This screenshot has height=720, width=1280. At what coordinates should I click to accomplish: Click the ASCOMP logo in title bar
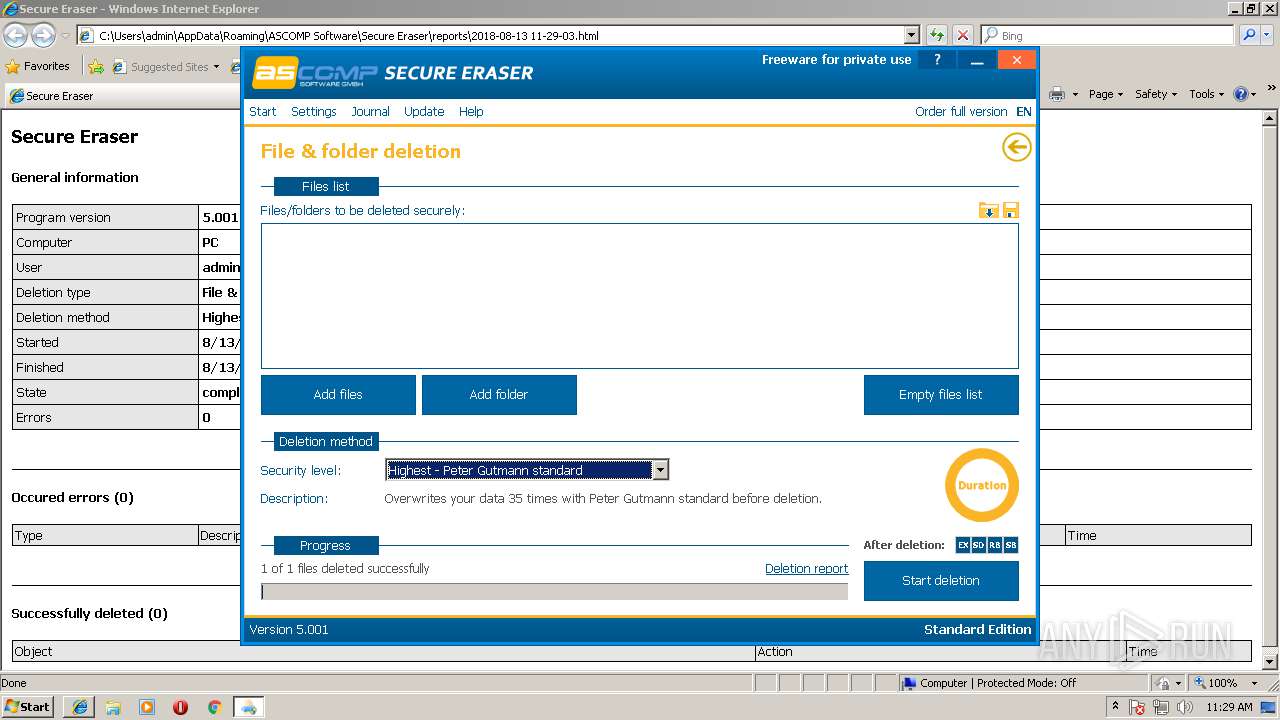tap(314, 72)
